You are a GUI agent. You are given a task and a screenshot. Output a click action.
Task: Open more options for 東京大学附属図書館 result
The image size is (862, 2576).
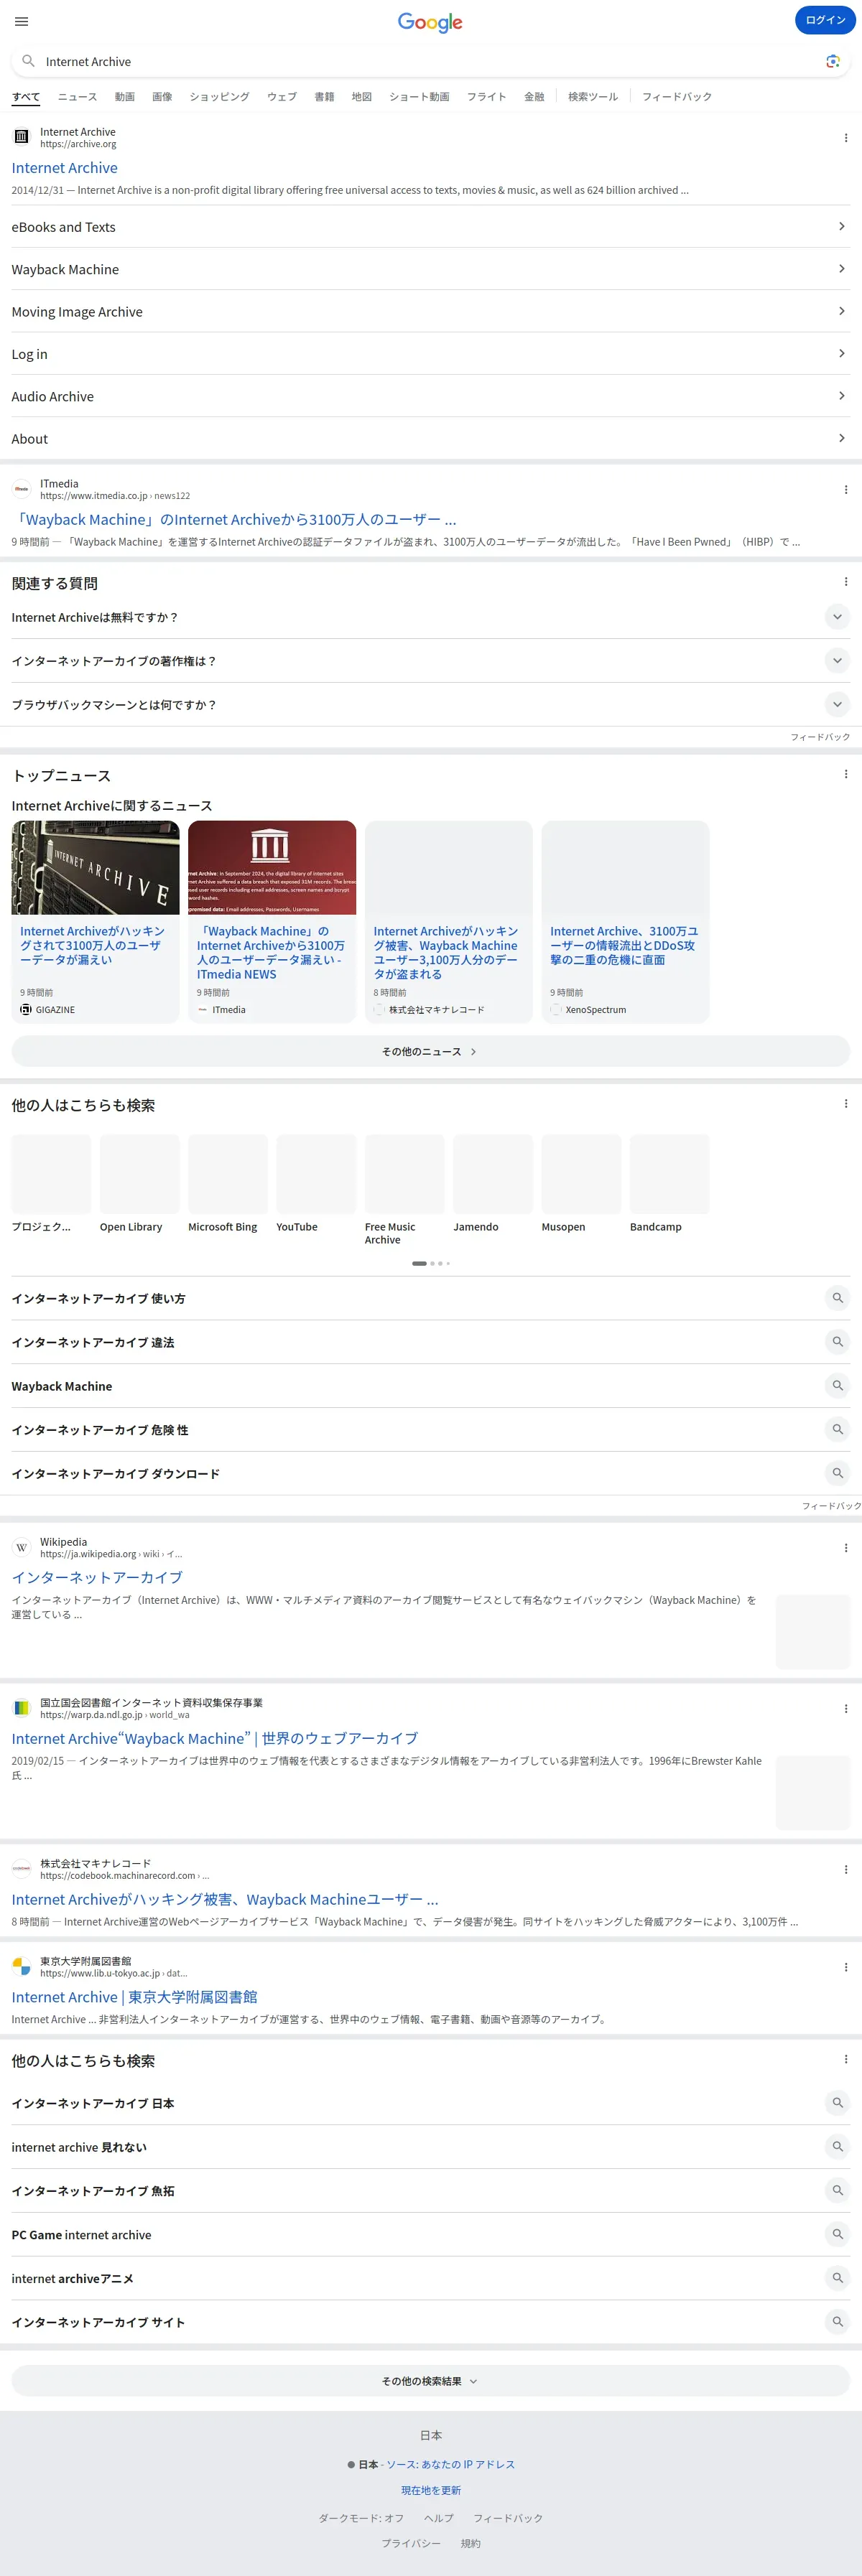click(845, 1967)
